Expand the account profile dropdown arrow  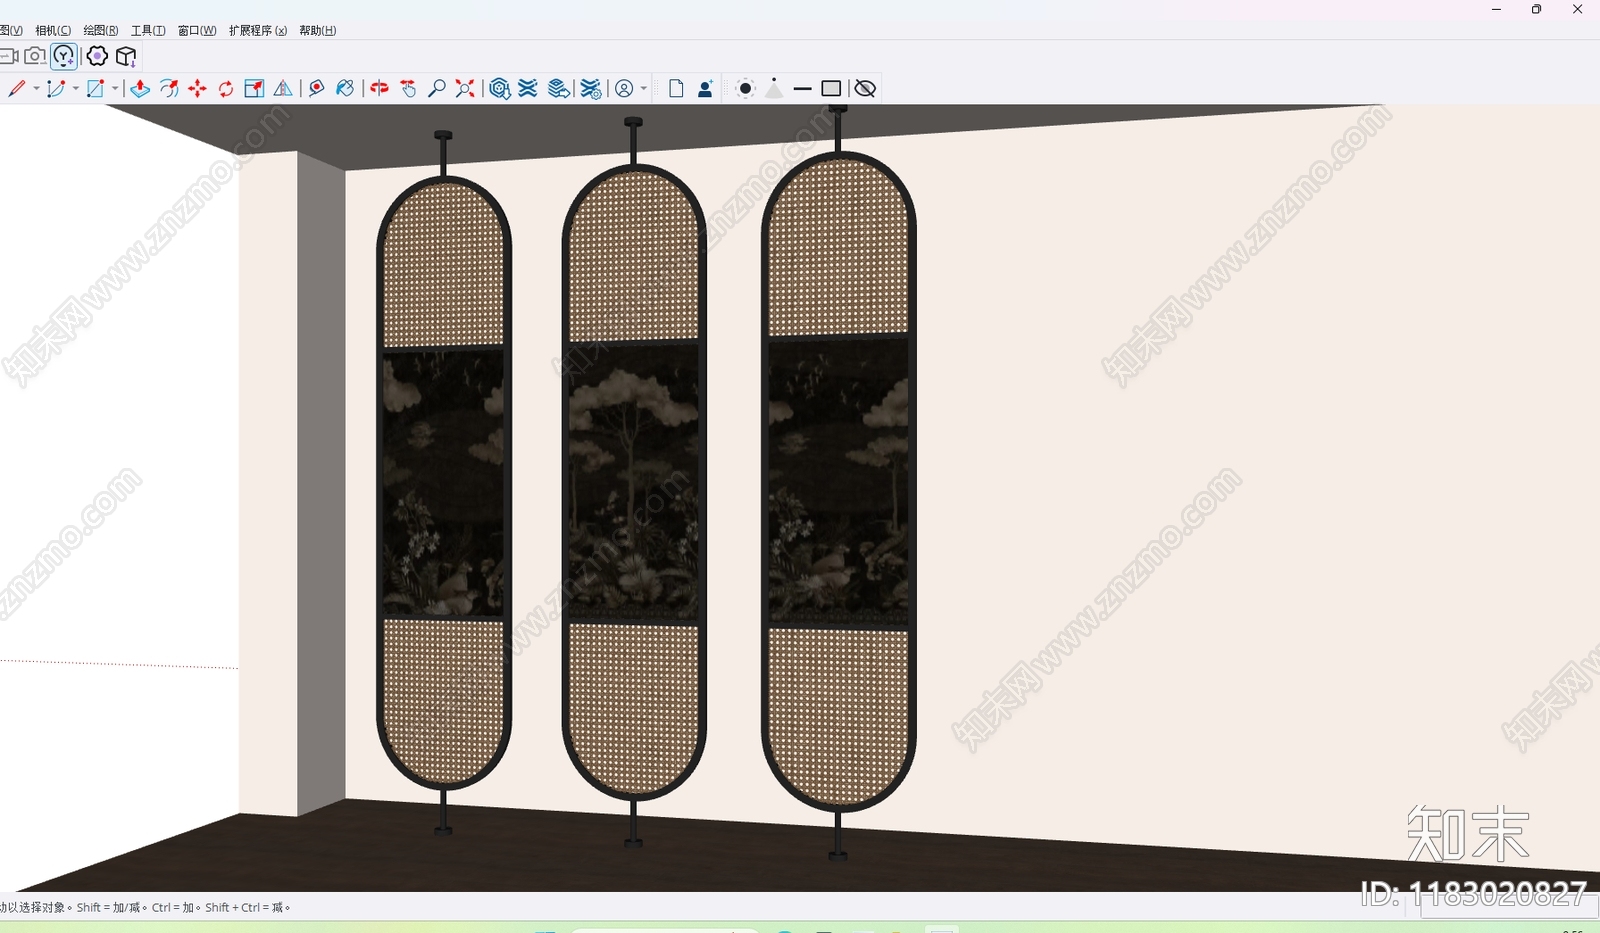tap(643, 88)
